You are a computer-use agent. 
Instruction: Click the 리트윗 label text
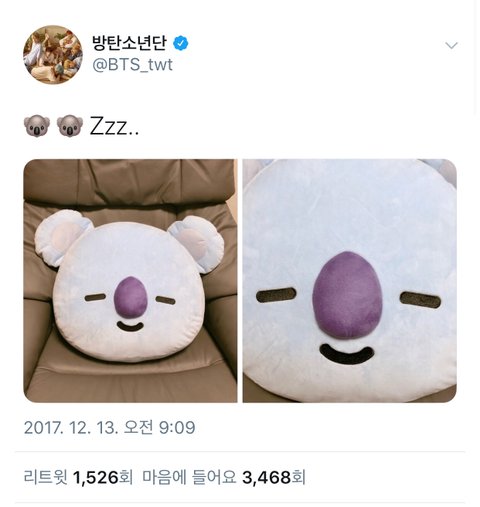(45, 477)
